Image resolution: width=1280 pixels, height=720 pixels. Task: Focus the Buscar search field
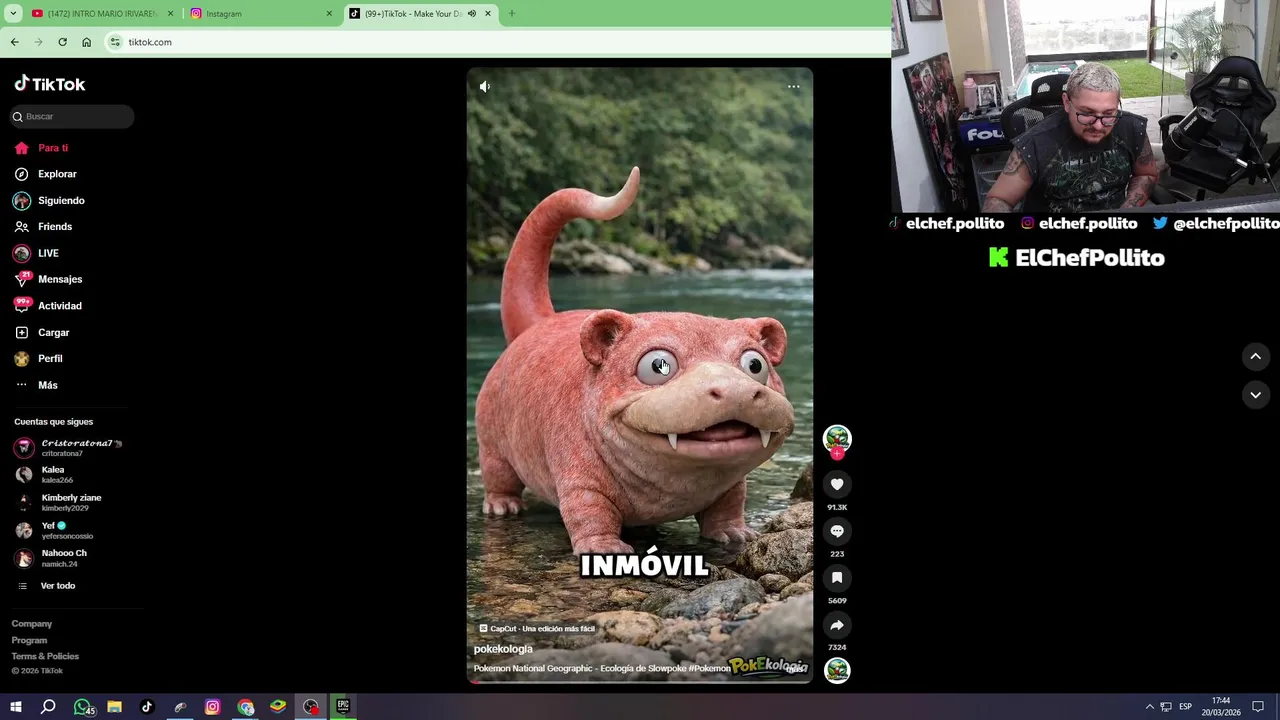click(72, 117)
